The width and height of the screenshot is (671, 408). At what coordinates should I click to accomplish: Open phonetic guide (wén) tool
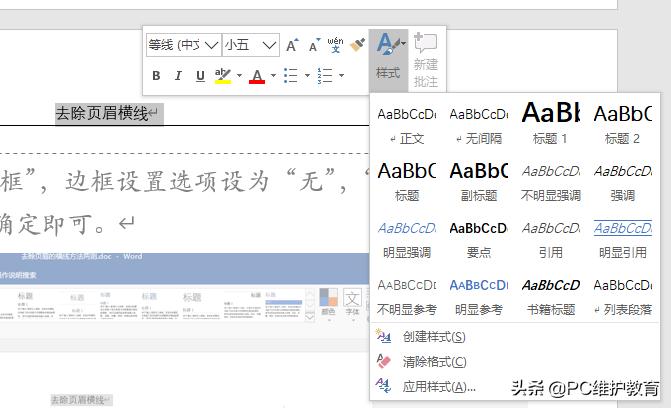(x=335, y=45)
